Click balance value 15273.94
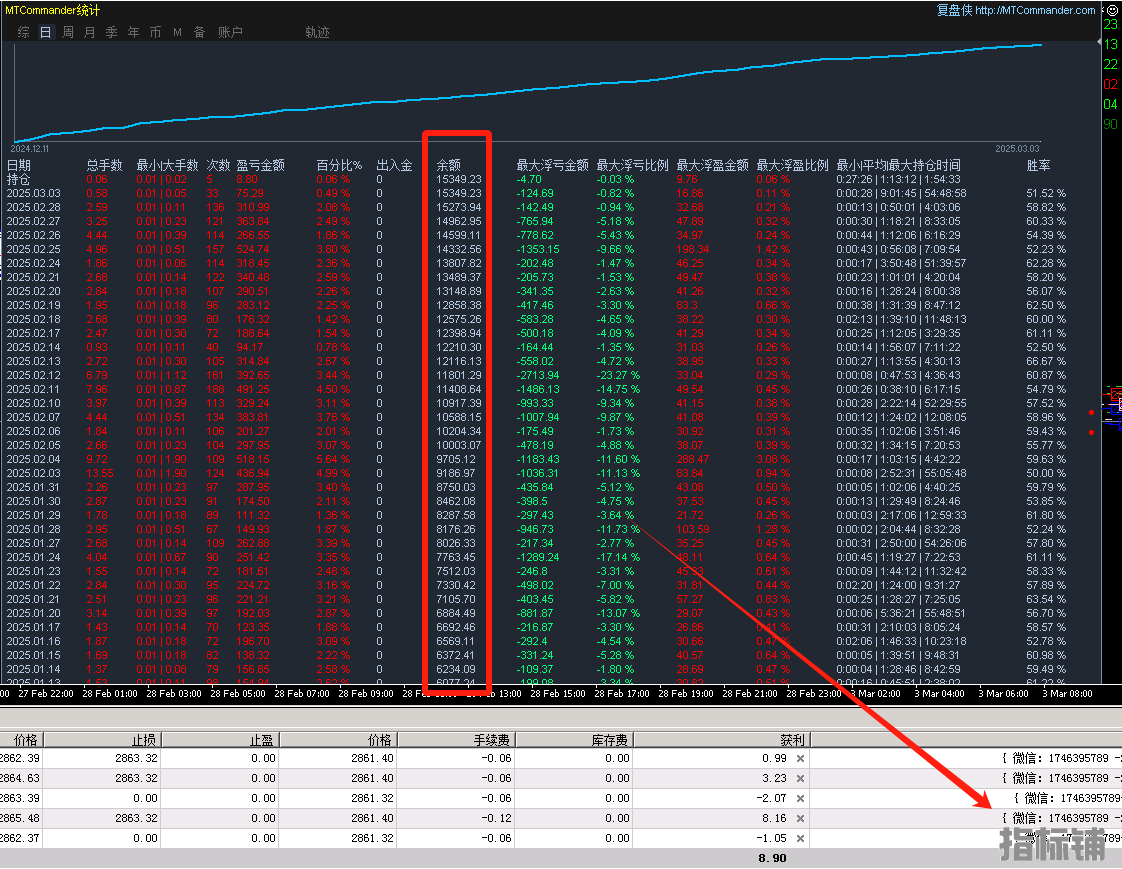The width and height of the screenshot is (1122, 869). pos(459,208)
